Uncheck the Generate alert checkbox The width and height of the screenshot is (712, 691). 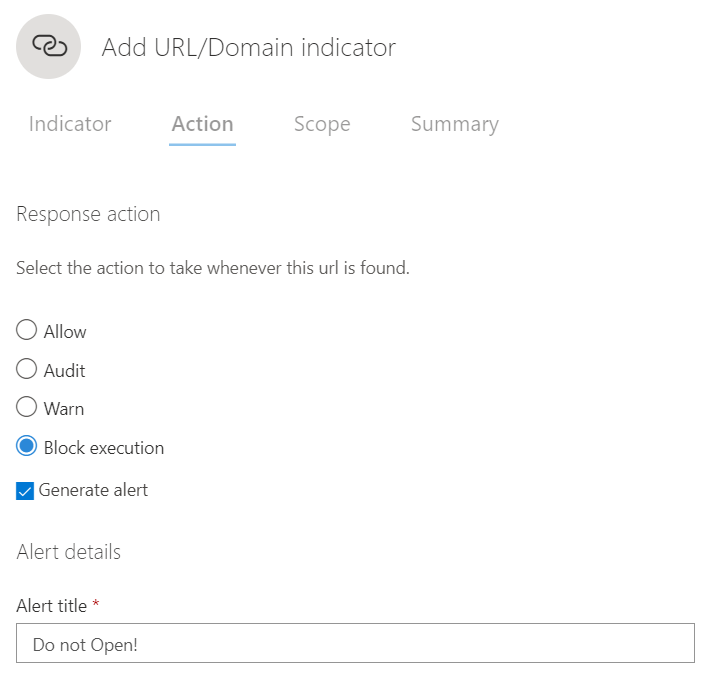click(26, 491)
